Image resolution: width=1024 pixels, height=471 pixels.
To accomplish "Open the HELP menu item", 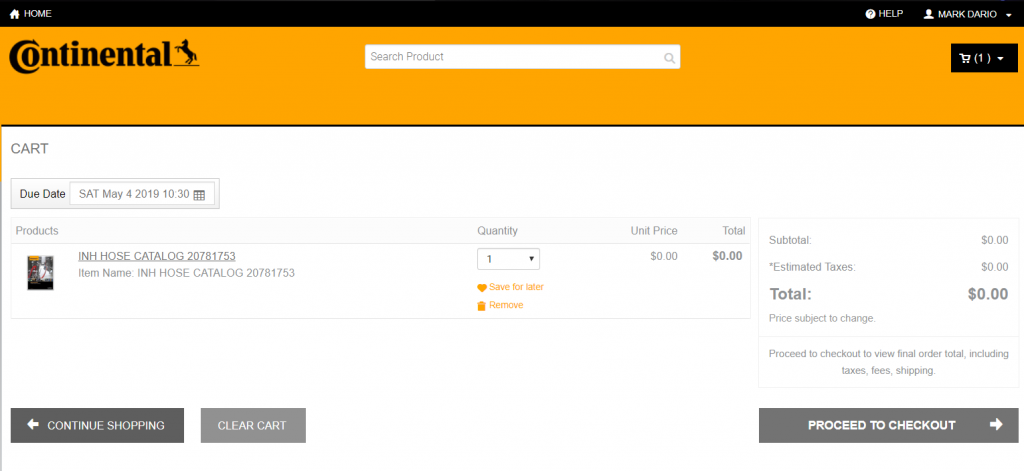I will (x=890, y=14).
